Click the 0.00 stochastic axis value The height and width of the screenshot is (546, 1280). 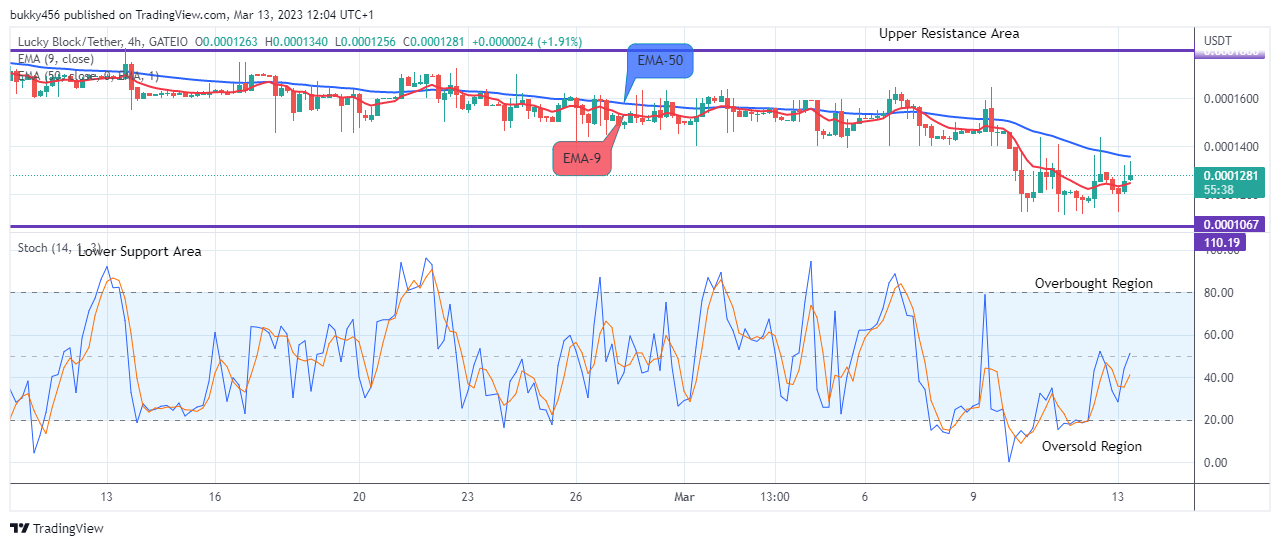(1214, 463)
